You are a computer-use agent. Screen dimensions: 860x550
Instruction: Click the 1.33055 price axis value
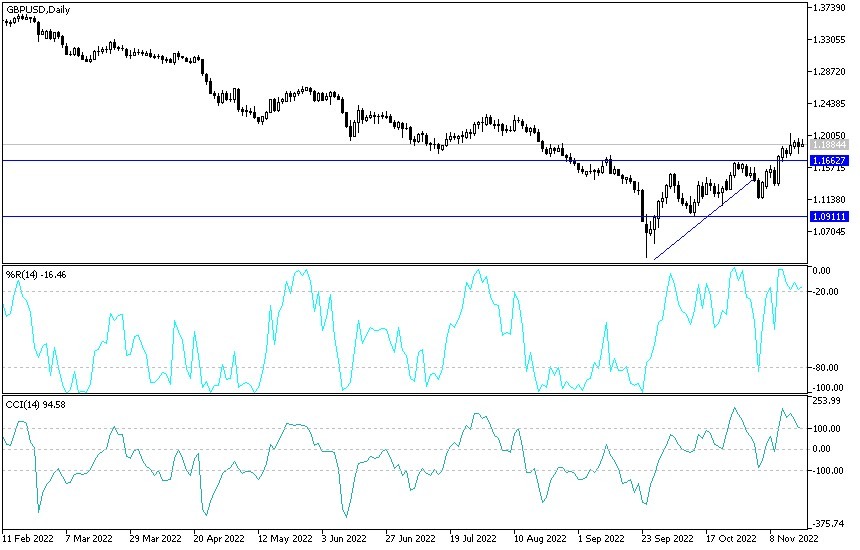click(x=830, y=40)
